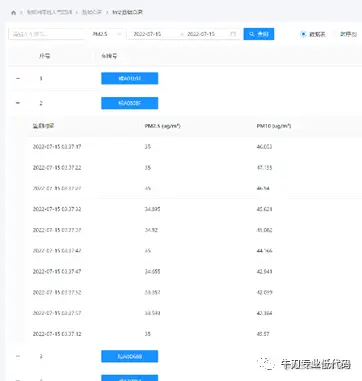
Task: Focus the keyword search input box
Action: (47, 34)
